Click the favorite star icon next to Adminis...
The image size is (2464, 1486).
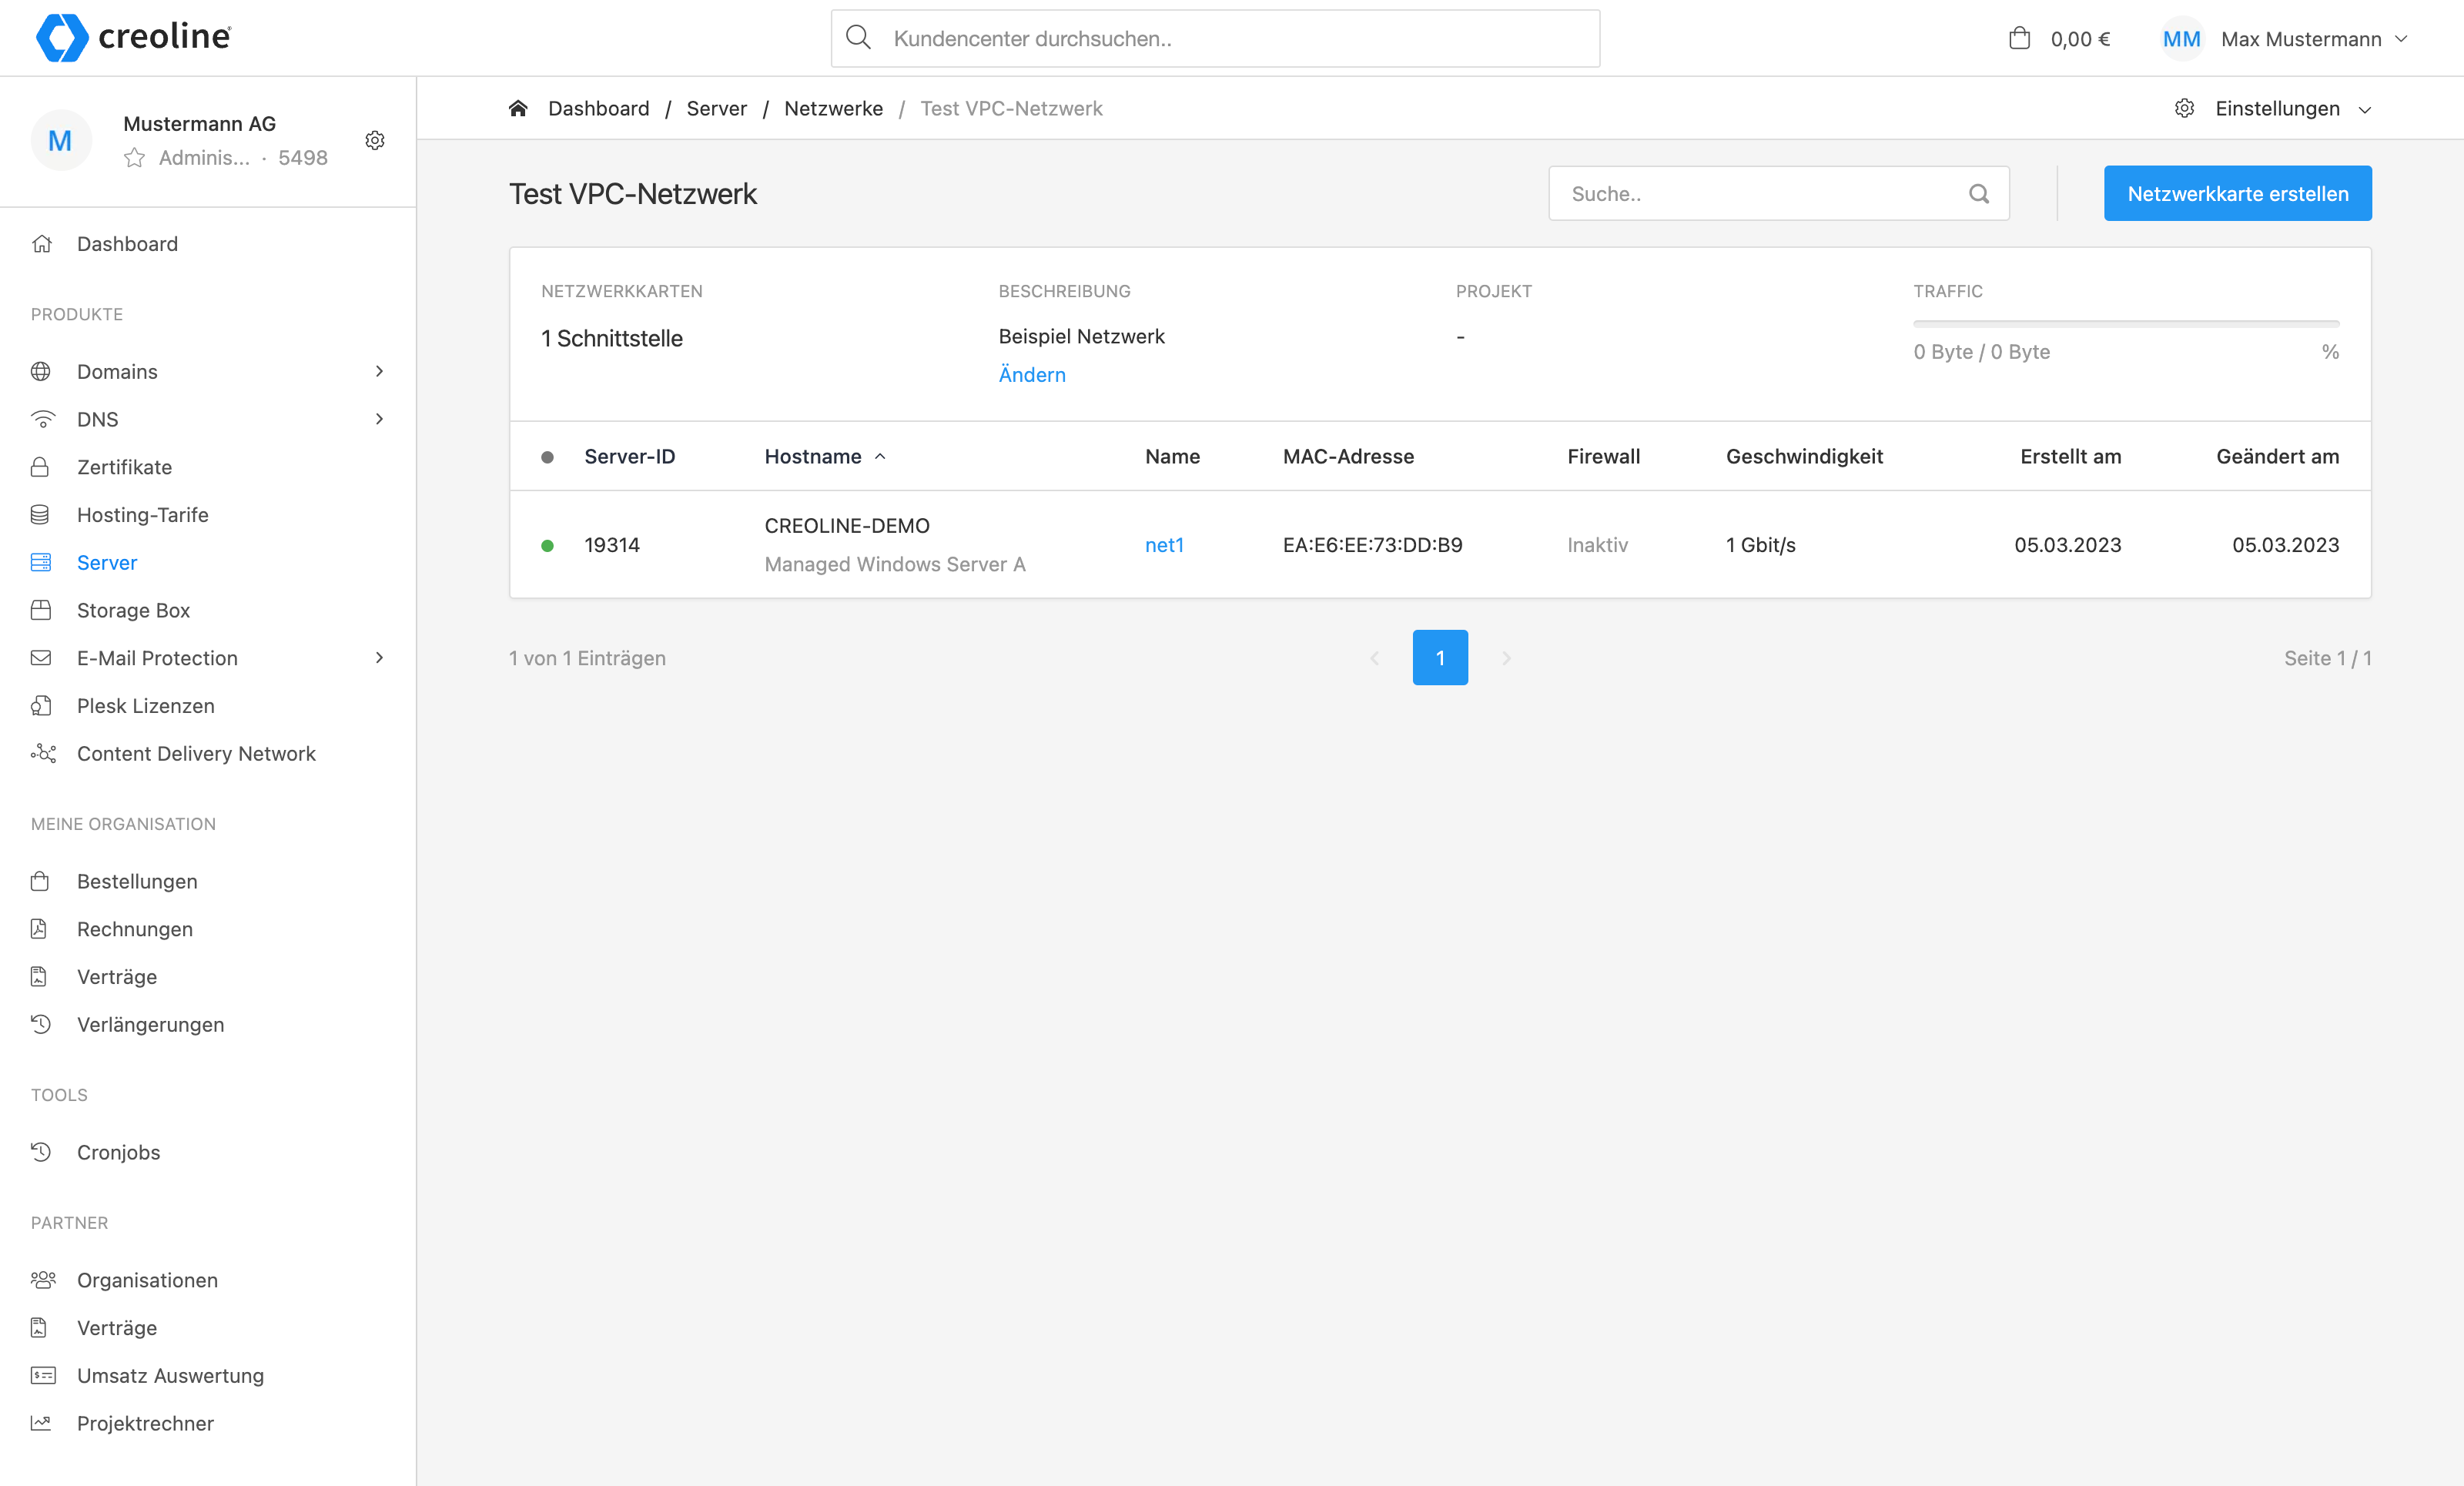point(135,158)
